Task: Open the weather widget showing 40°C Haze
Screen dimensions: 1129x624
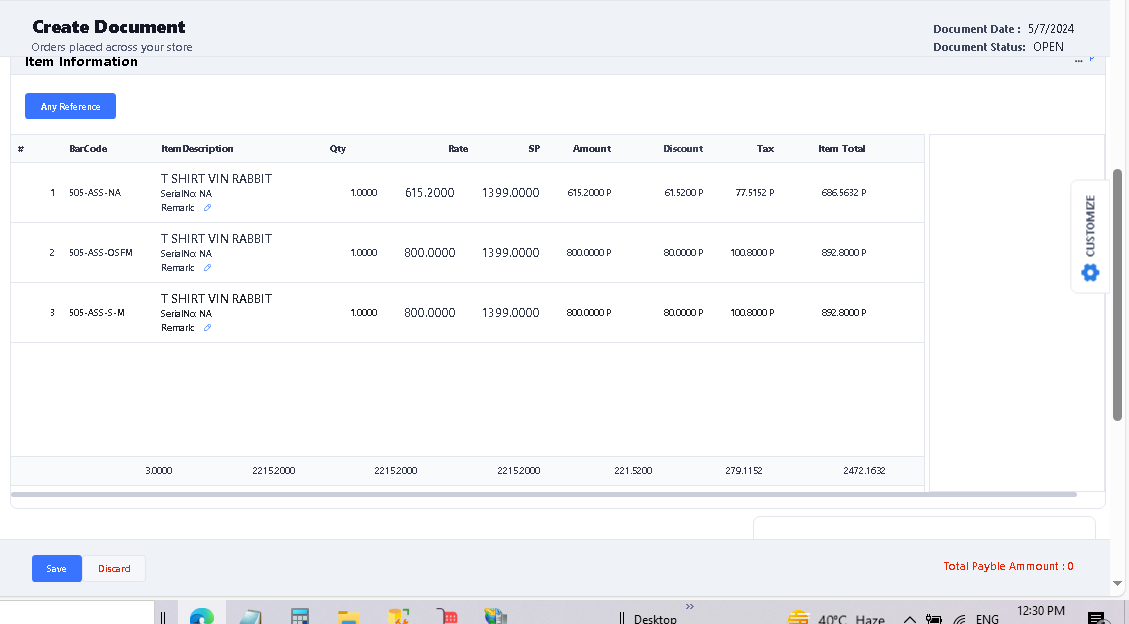Action: point(835,618)
